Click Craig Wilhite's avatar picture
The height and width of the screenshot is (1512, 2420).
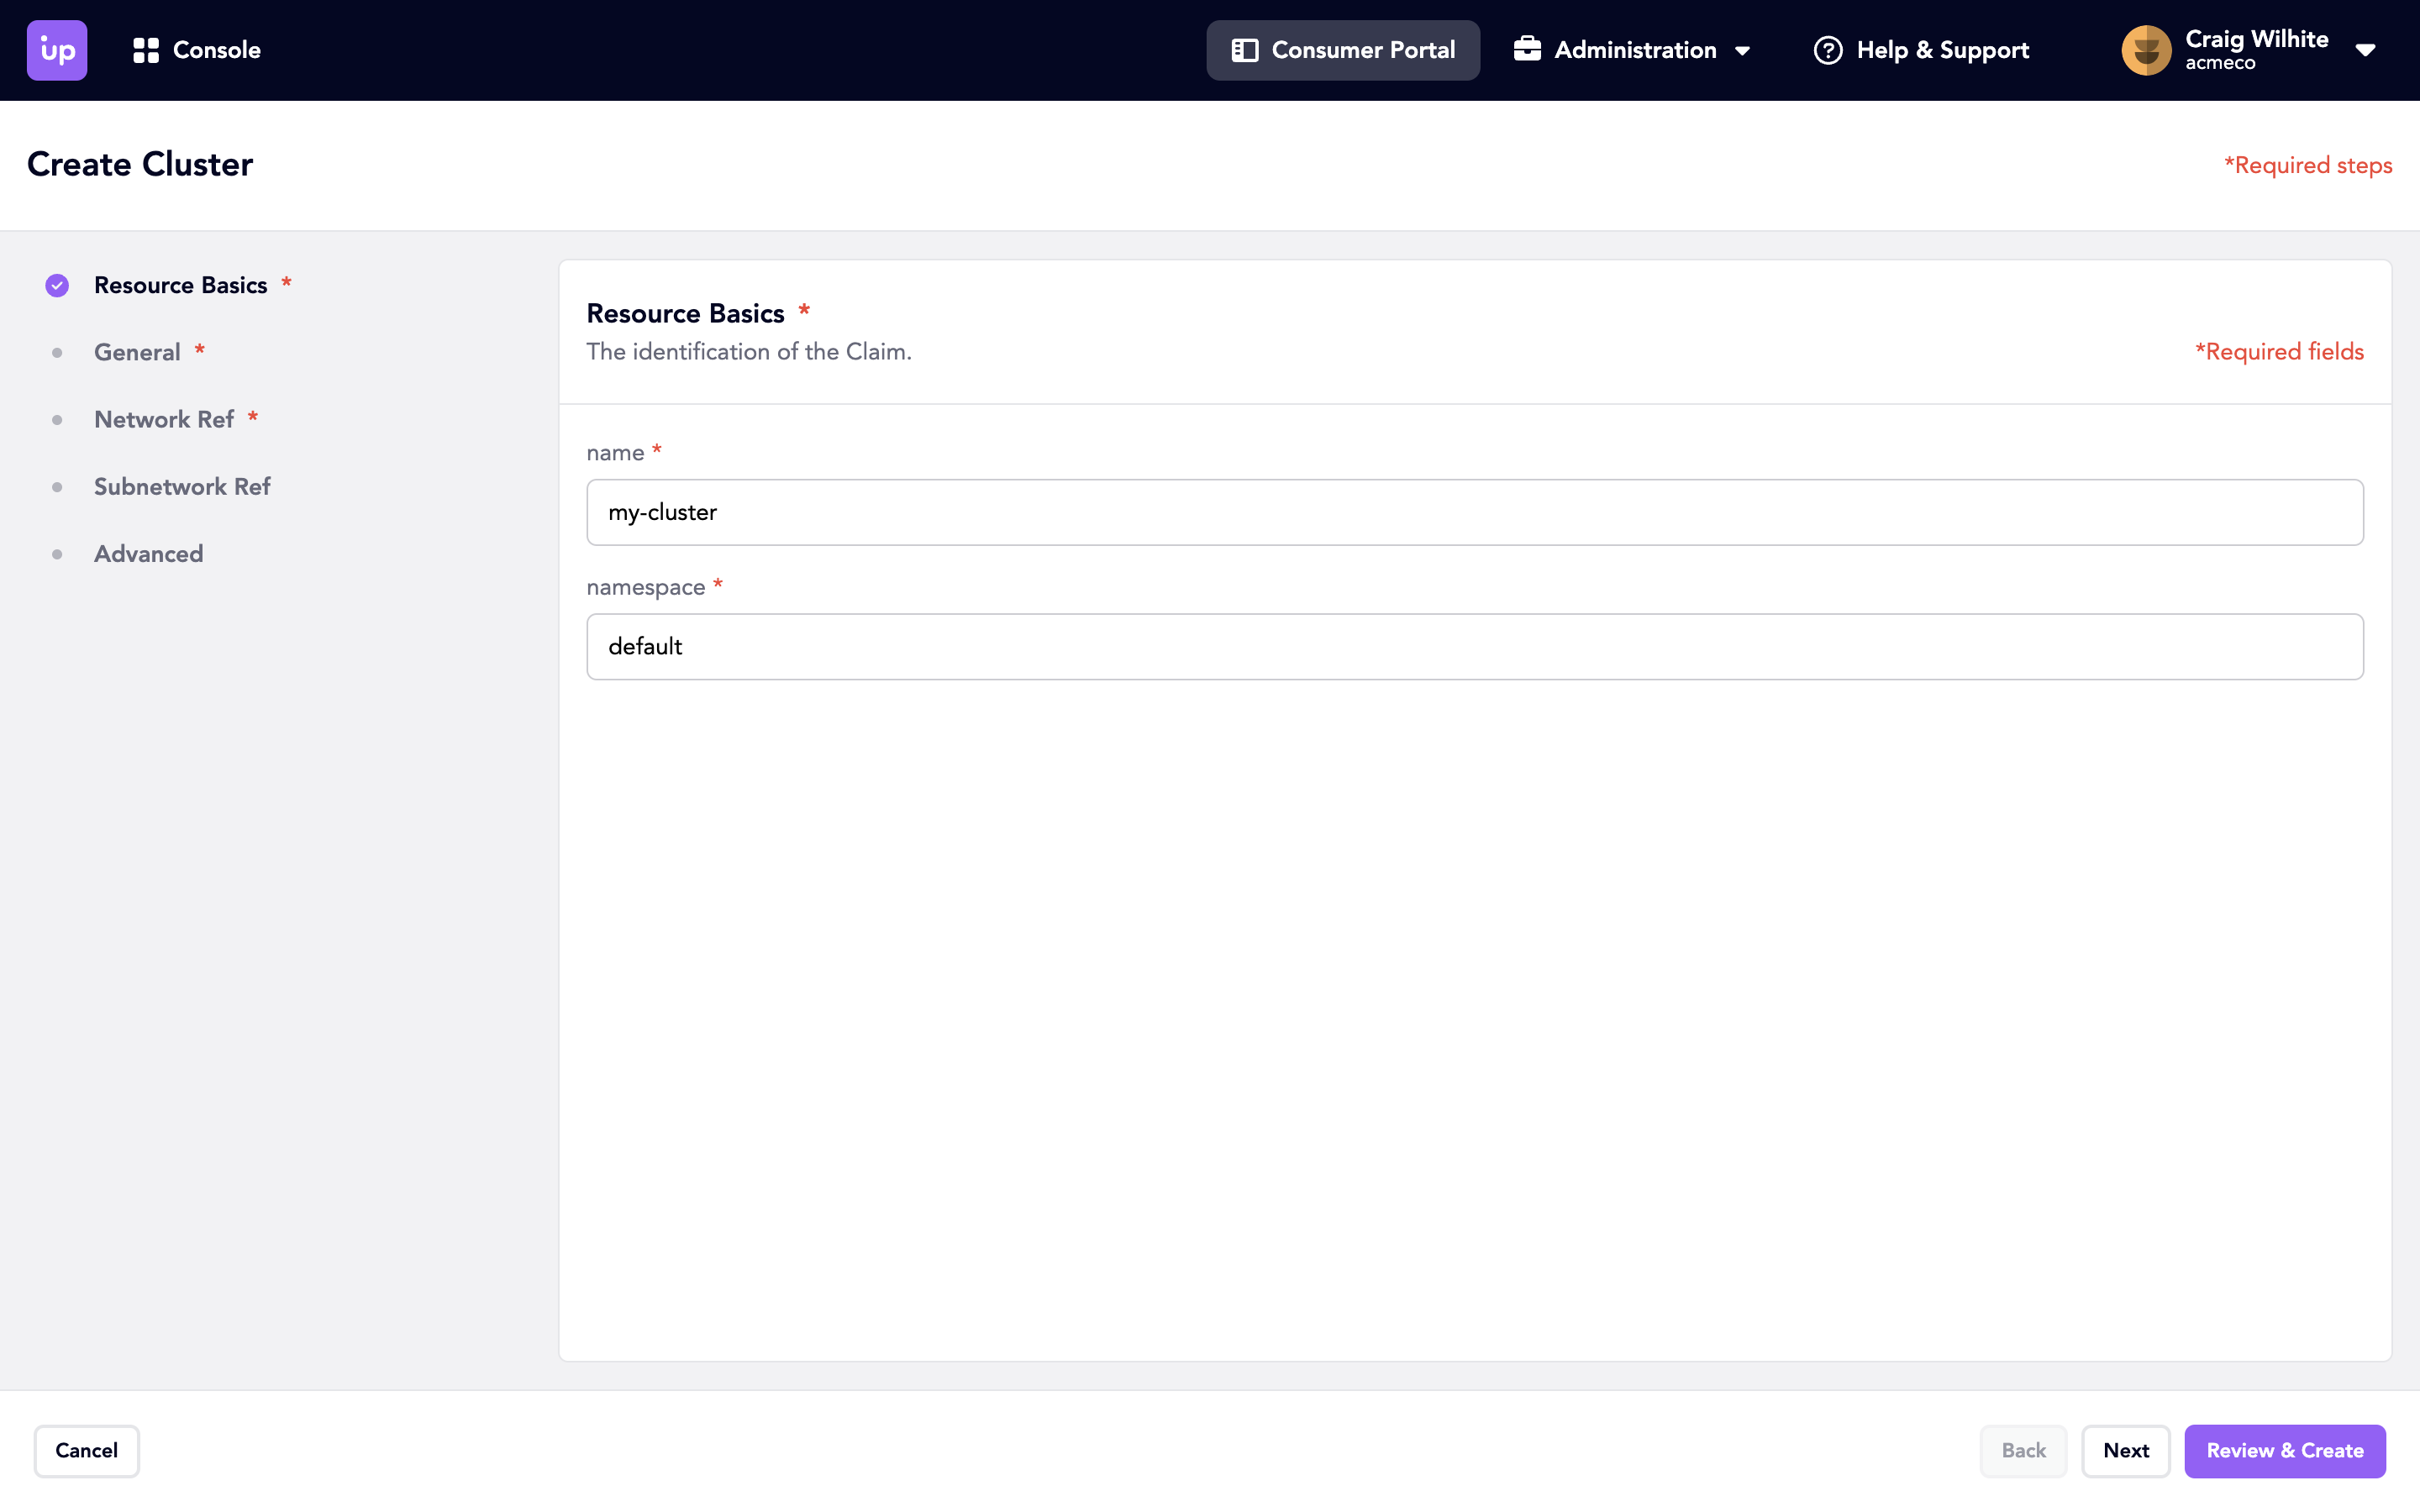[x=2146, y=50]
